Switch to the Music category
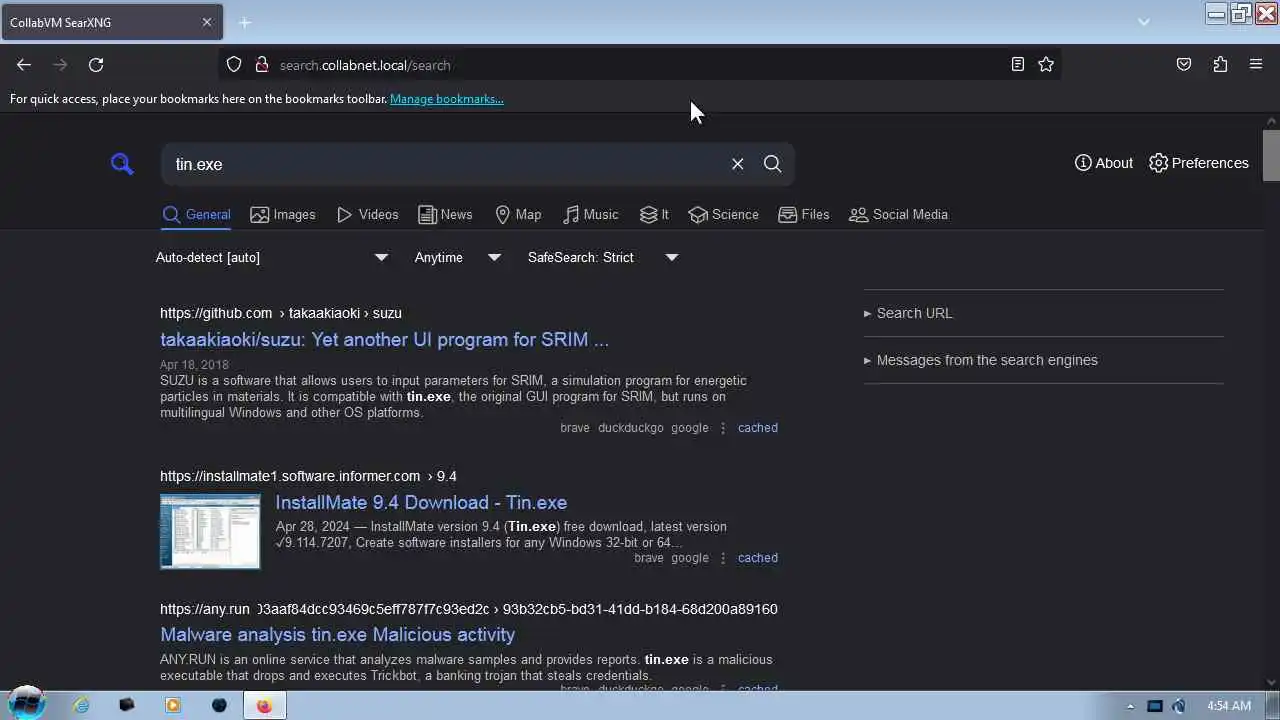 pos(591,215)
